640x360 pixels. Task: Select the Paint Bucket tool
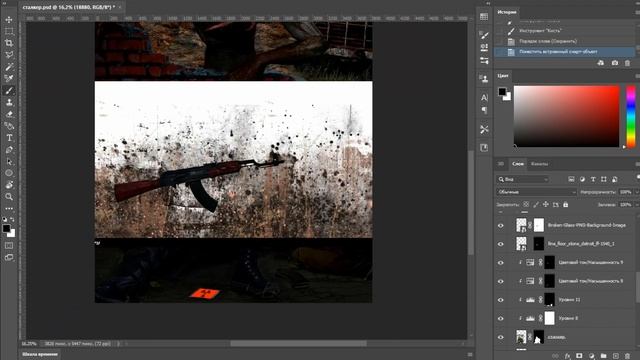(9, 126)
